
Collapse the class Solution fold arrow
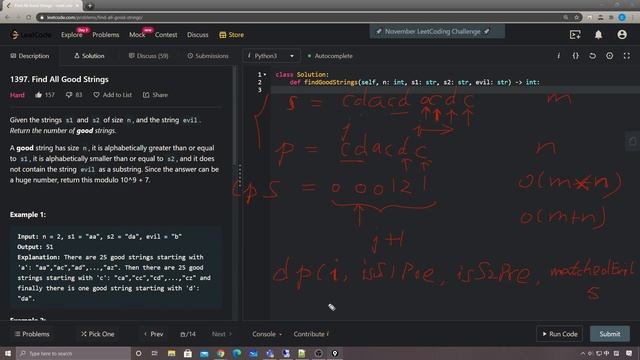point(265,75)
